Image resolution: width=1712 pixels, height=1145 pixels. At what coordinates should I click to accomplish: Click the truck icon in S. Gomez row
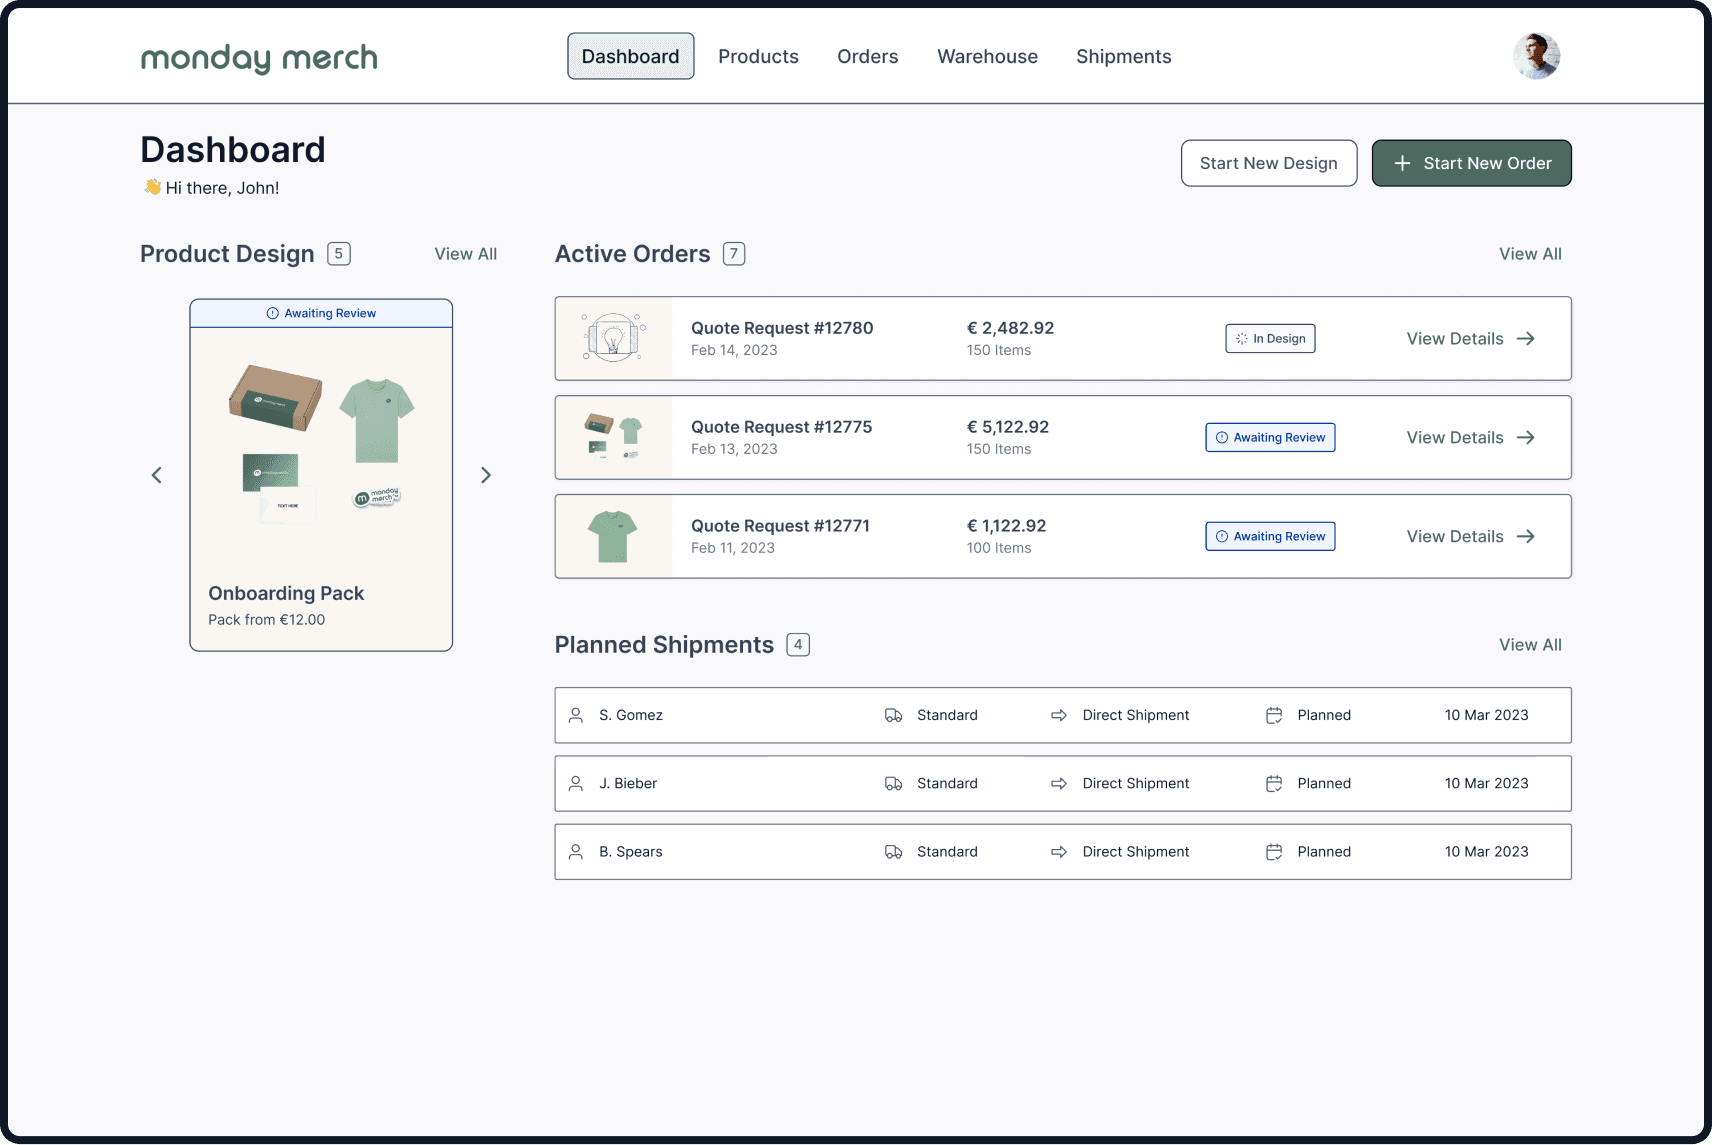894,715
